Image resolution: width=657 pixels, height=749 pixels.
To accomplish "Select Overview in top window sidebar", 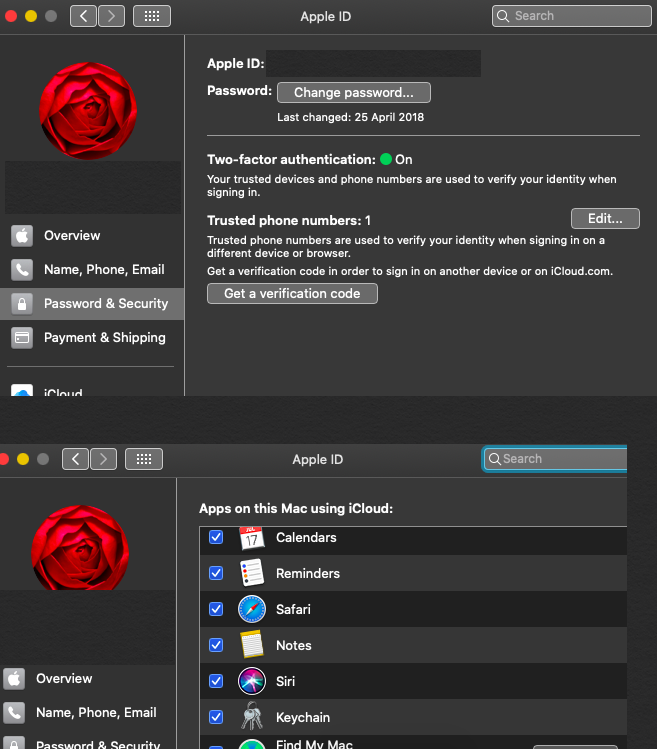I will tap(92, 235).
